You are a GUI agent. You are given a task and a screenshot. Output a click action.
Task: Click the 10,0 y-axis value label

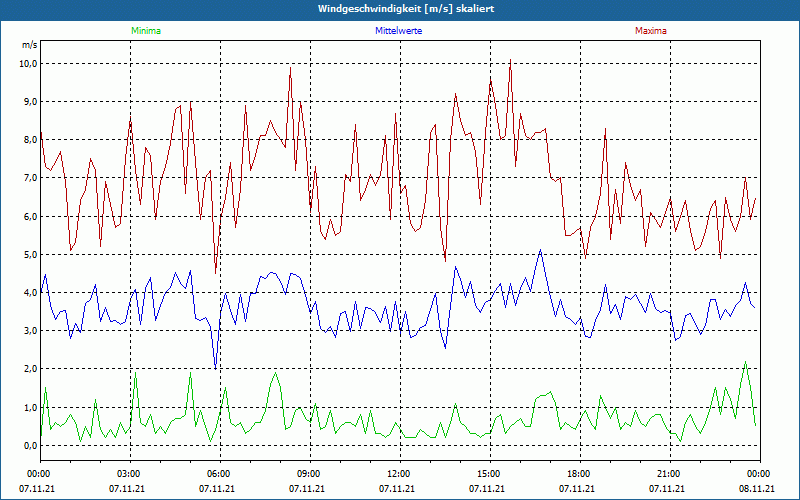coord(28,63)
